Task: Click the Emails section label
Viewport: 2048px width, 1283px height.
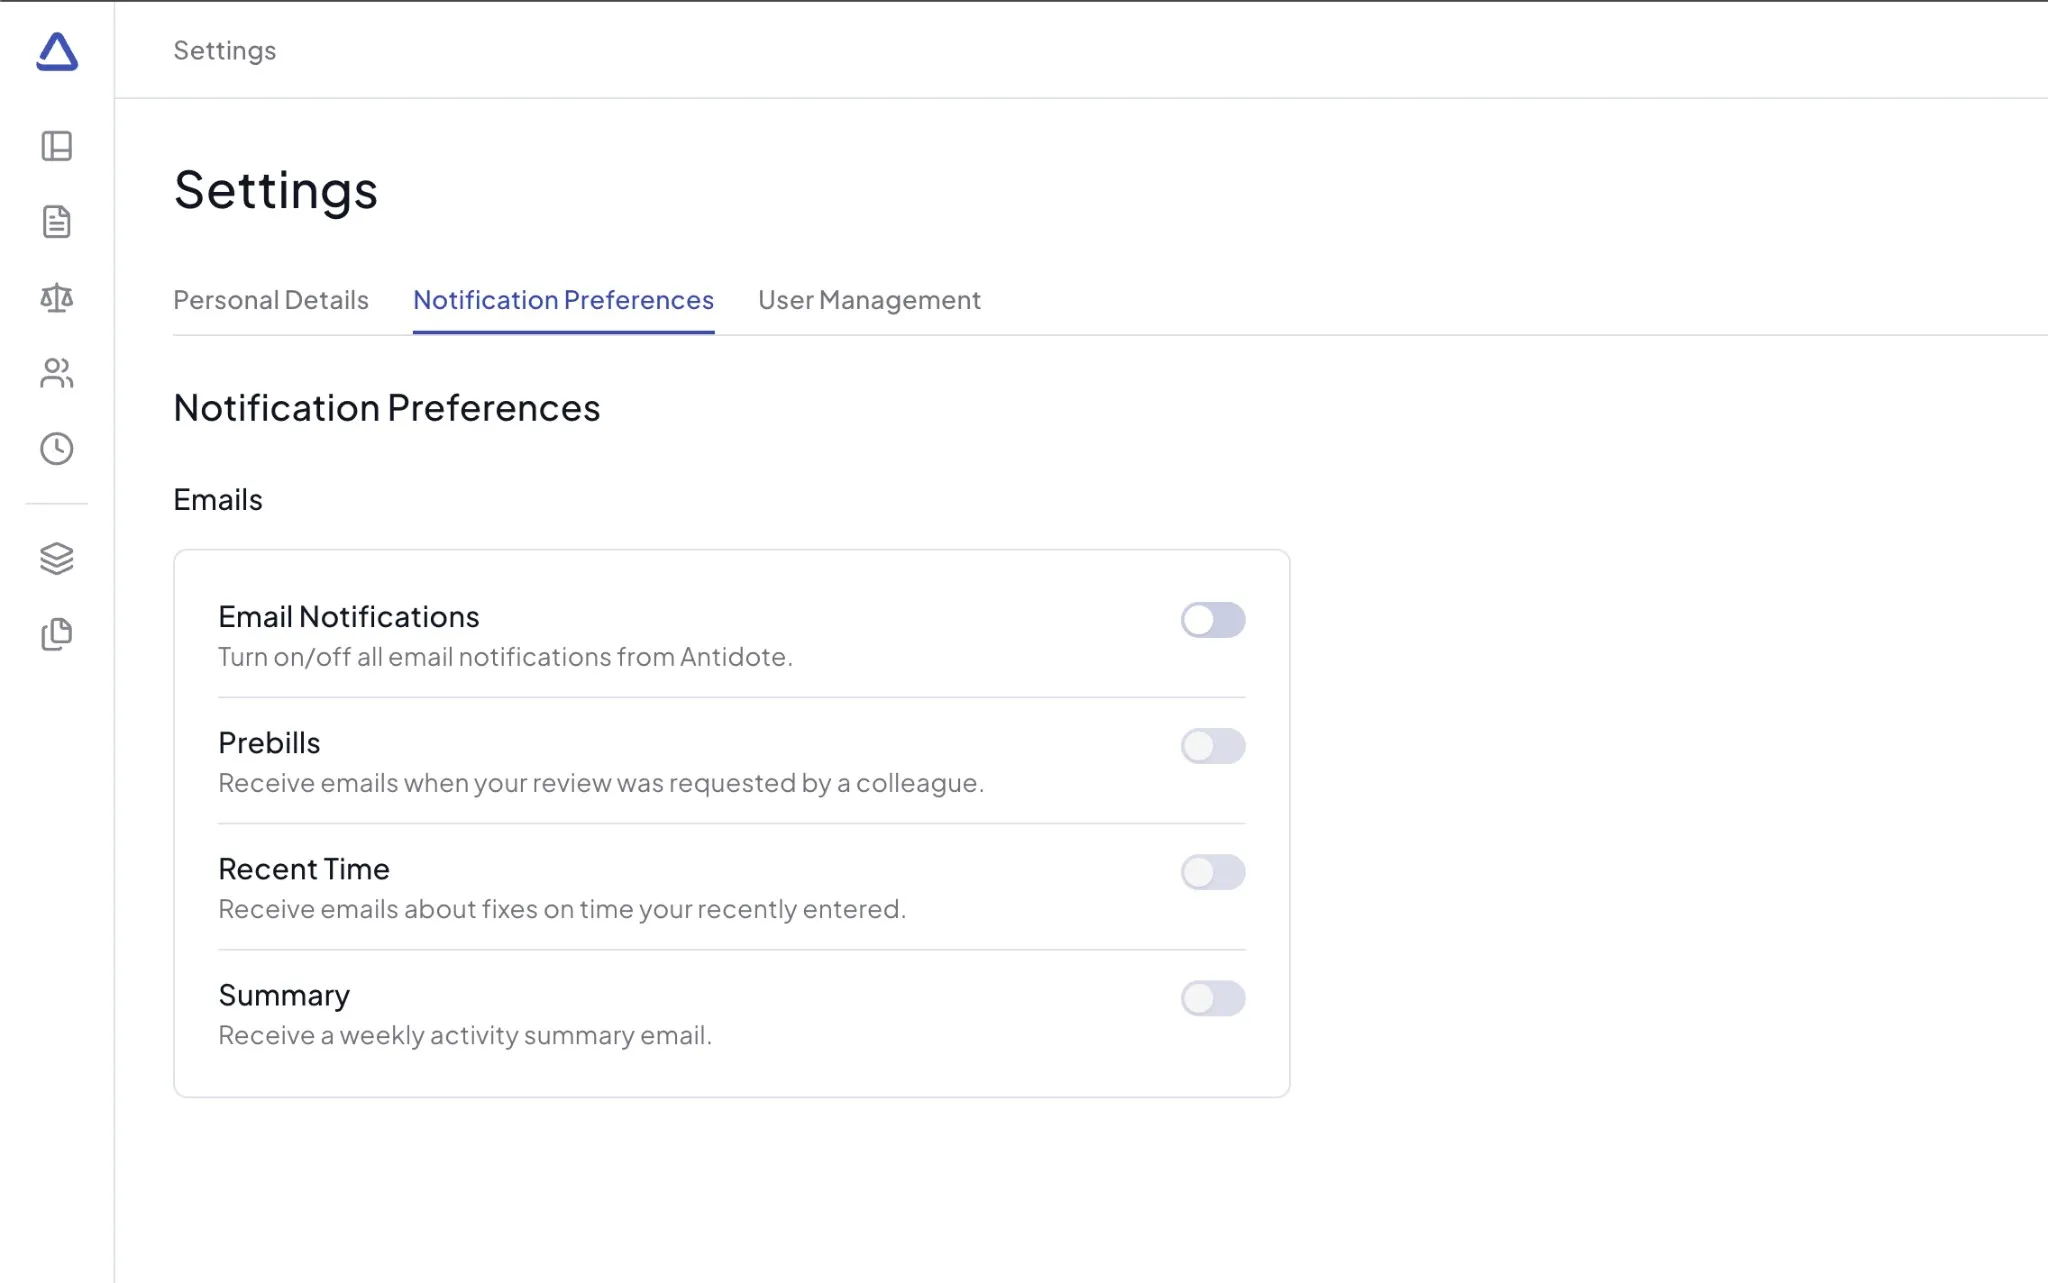Action: click(217, 499)
